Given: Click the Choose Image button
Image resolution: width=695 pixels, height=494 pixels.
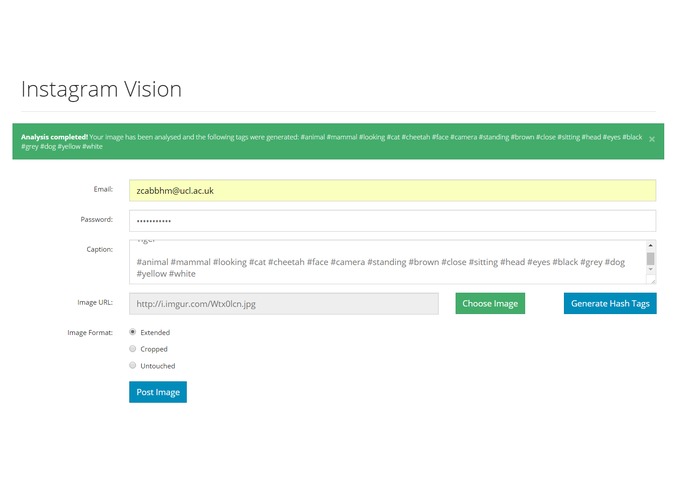Looking at the screenshot, I should [x=490, y=303].
